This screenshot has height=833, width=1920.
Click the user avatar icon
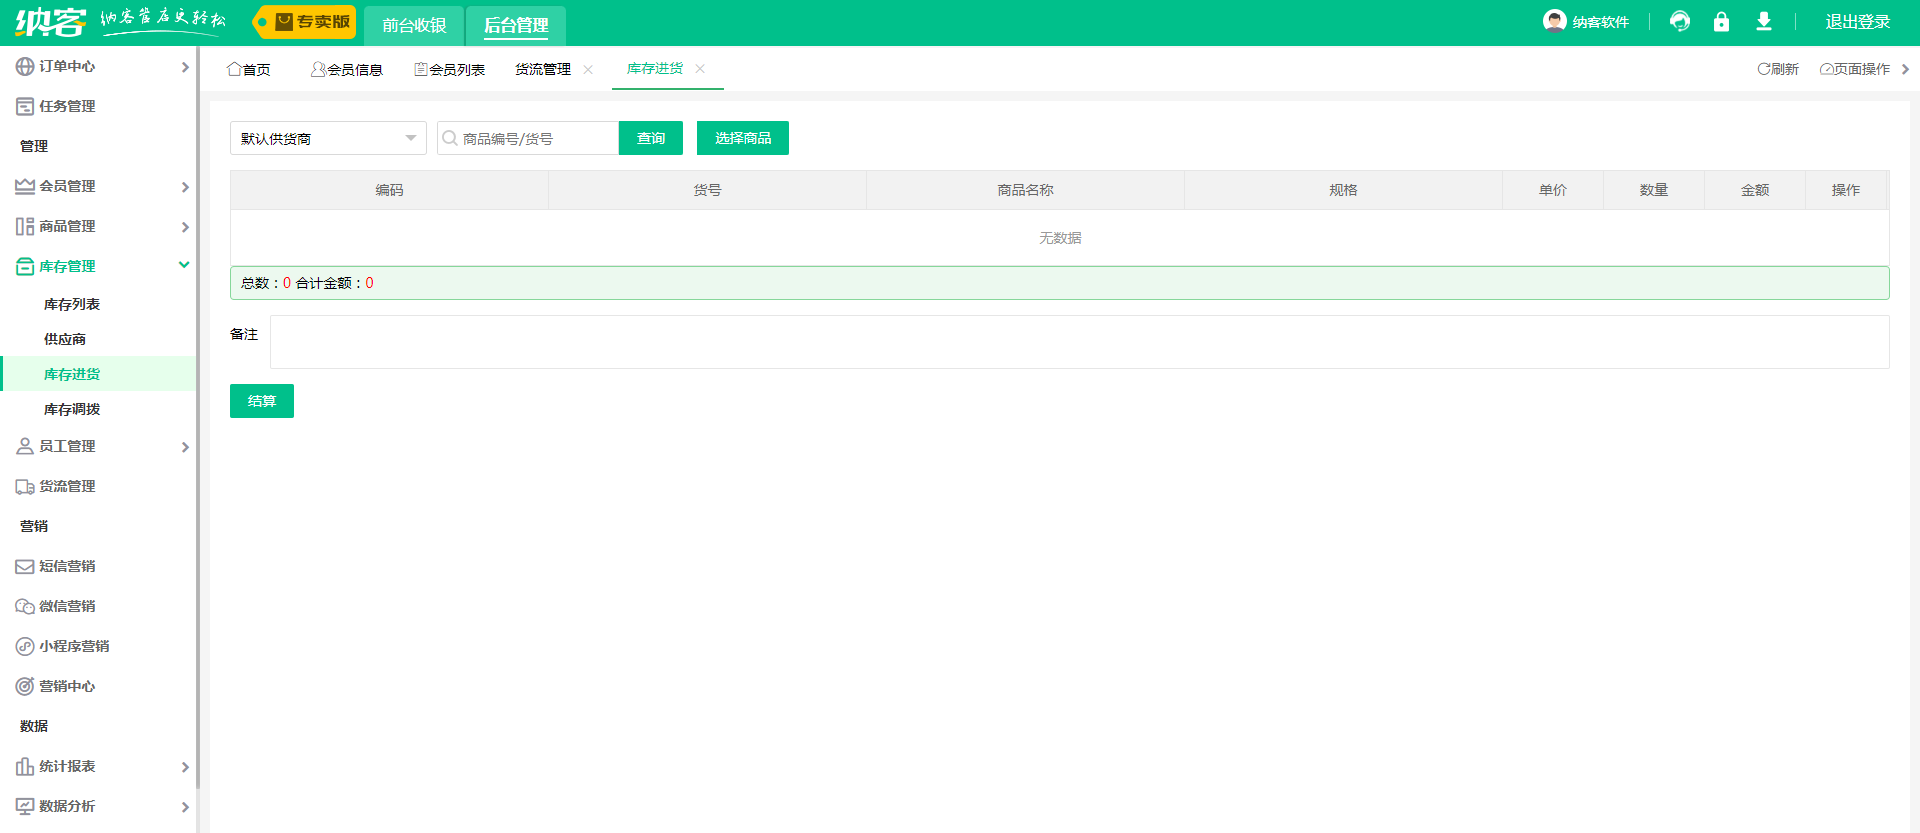tap(1554, 21)
